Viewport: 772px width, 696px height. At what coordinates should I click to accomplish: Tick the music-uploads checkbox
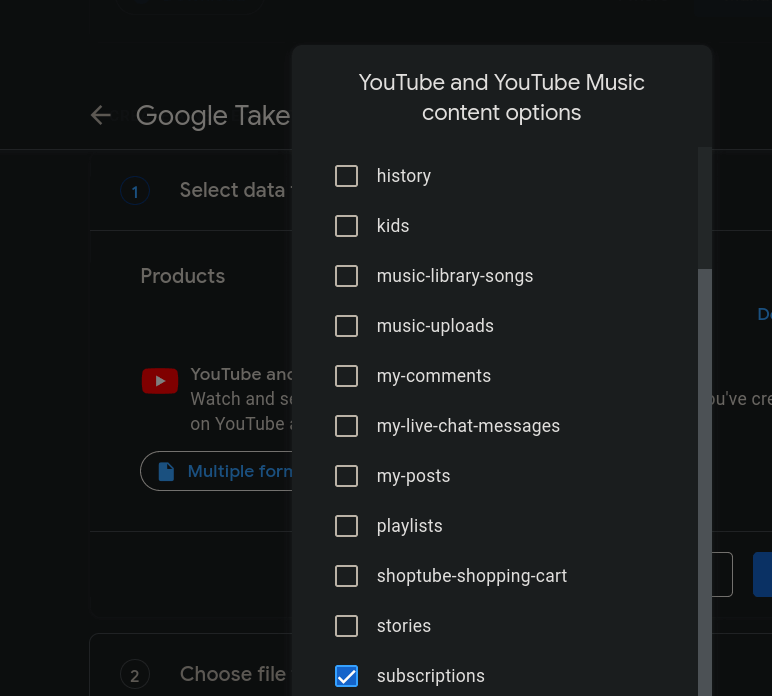(346, 326)
